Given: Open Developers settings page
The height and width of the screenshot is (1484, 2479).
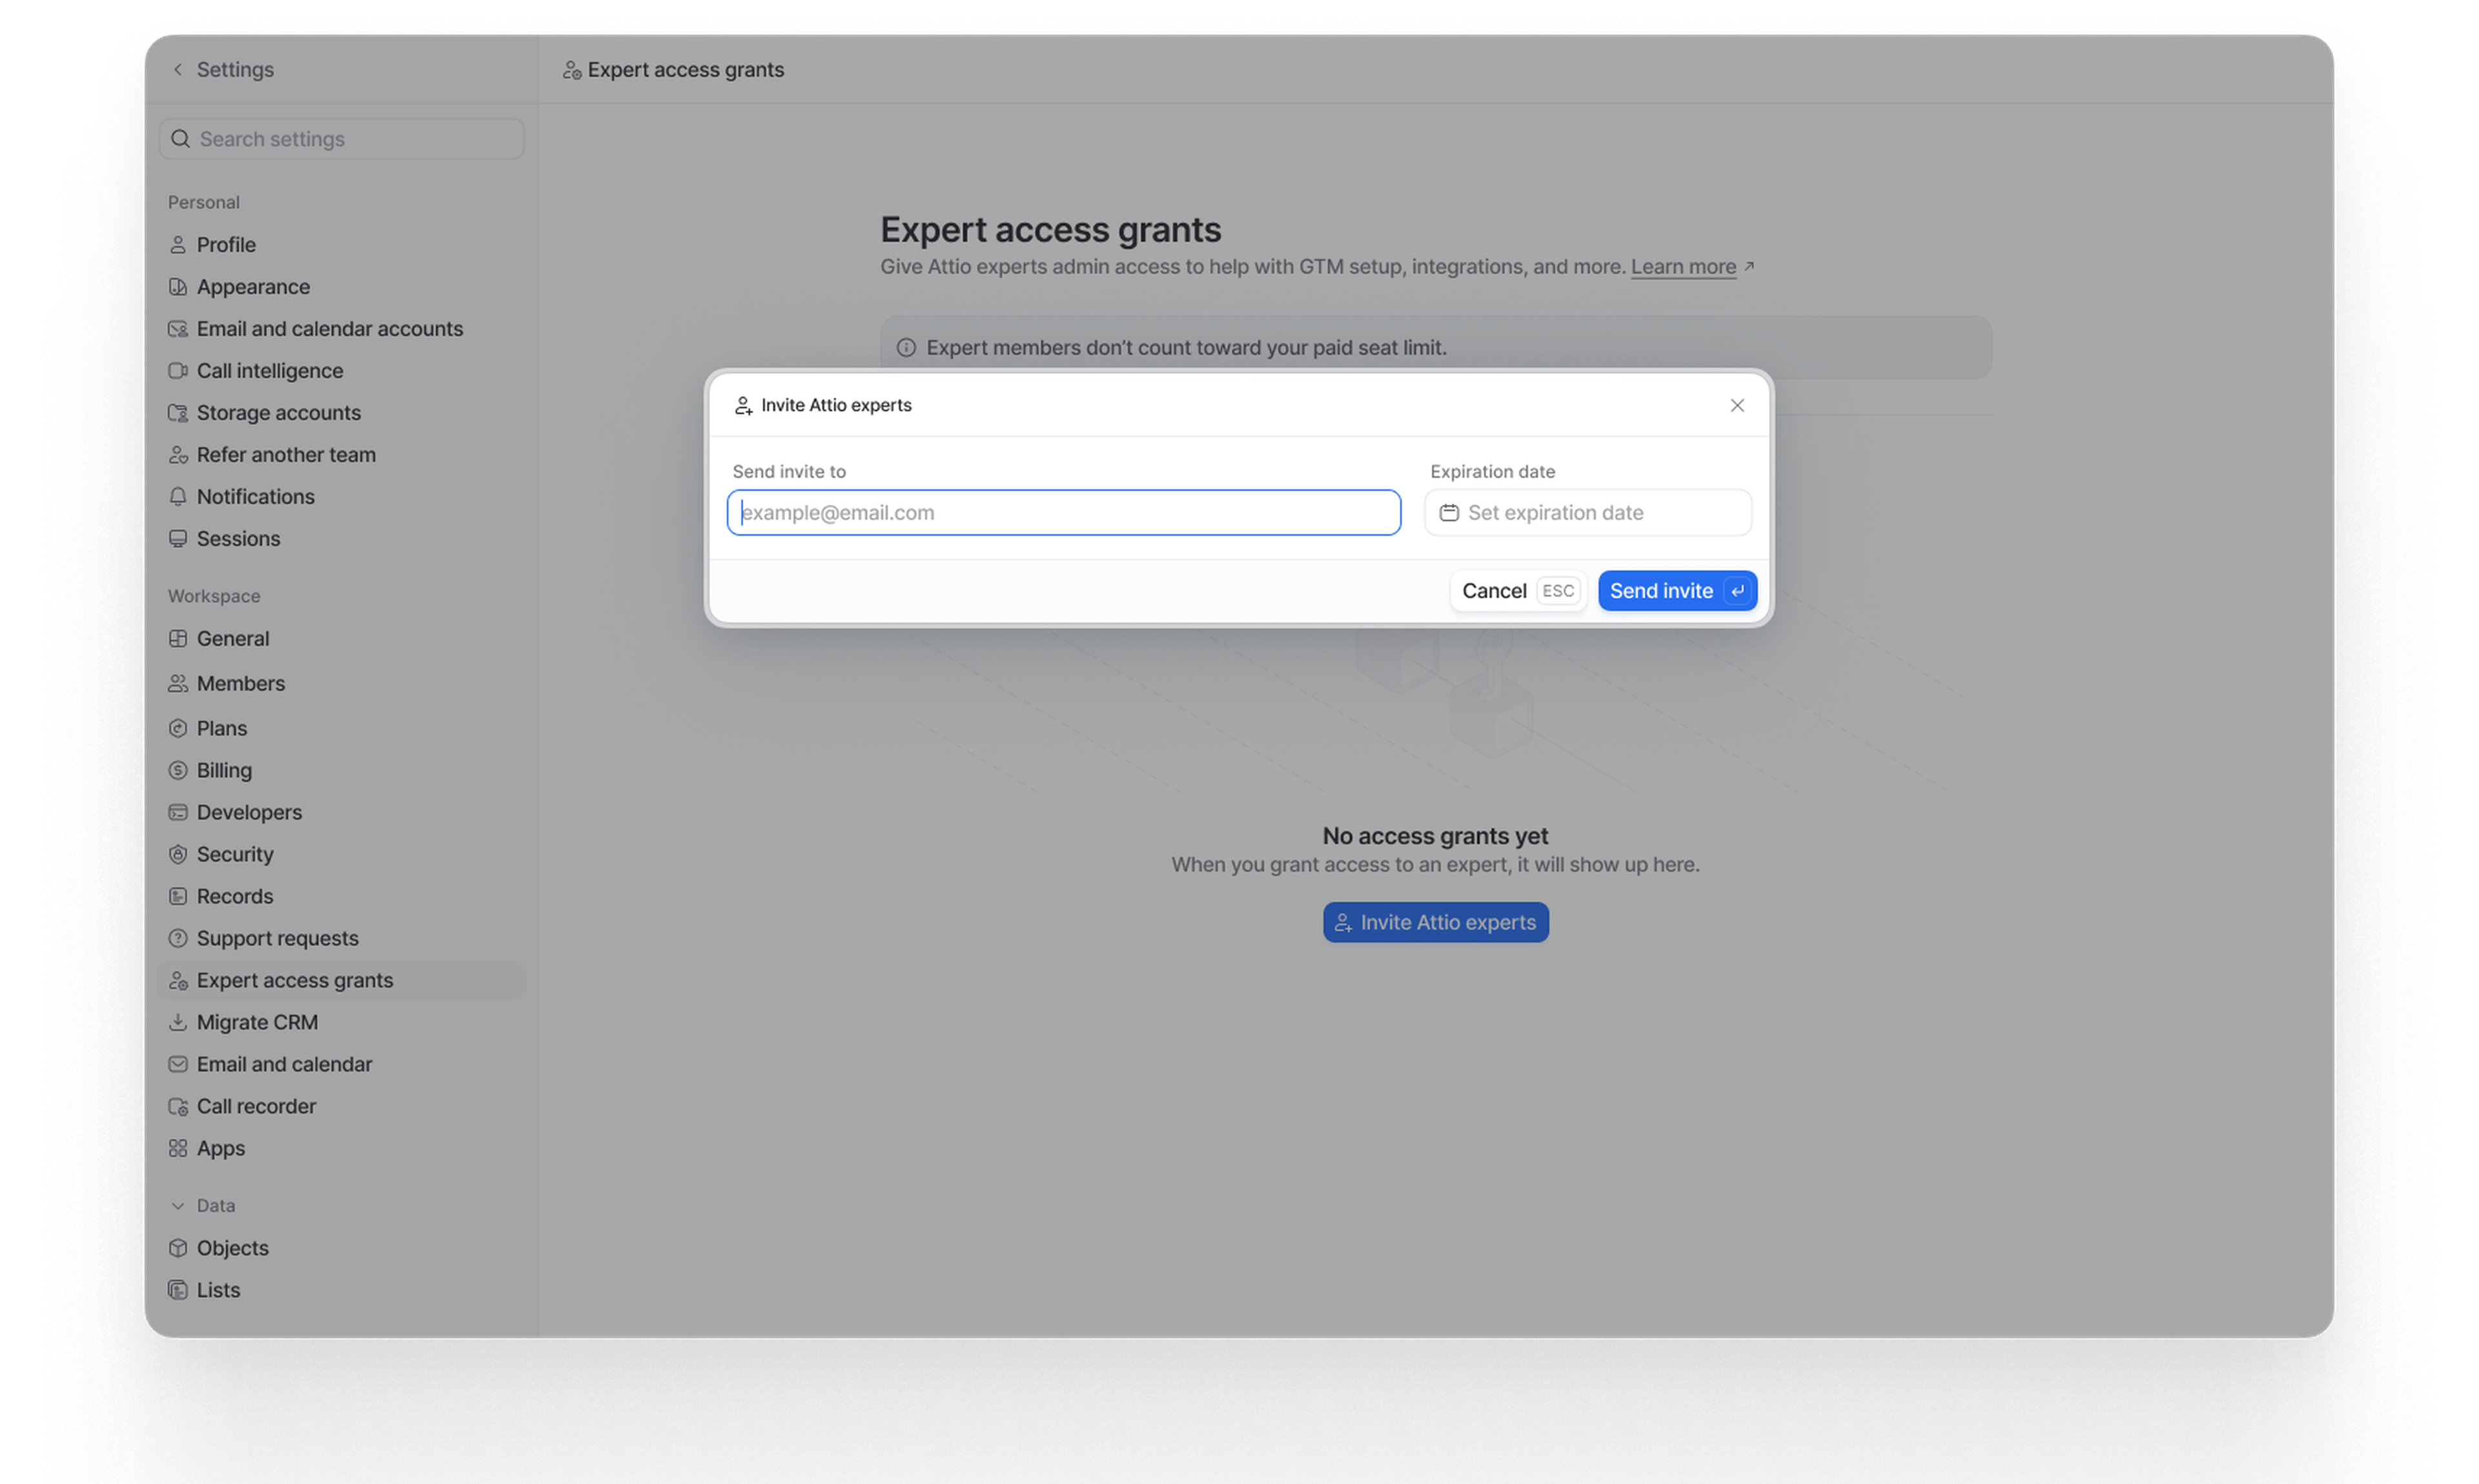Looking at the screenshot, I should [249, 812].
